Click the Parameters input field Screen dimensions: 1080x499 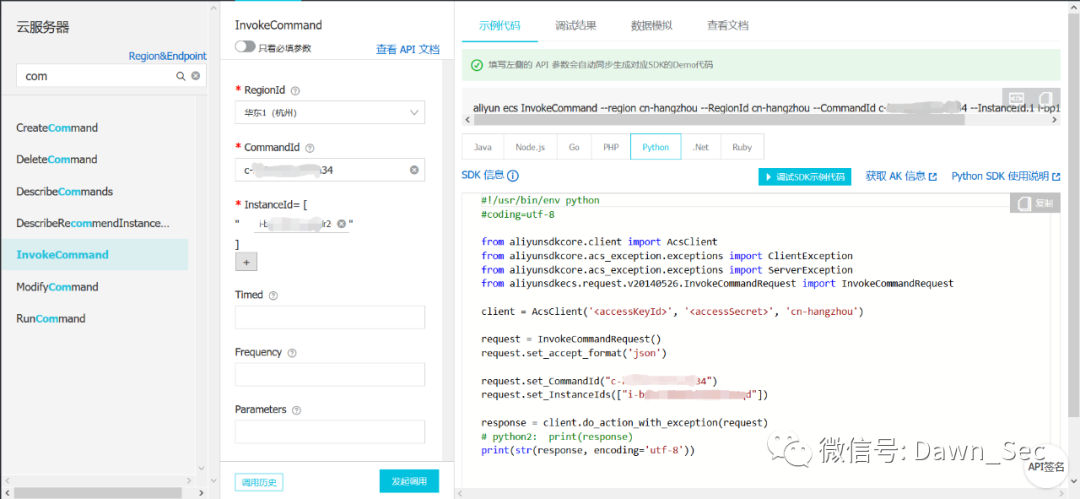tap(330, 431)
